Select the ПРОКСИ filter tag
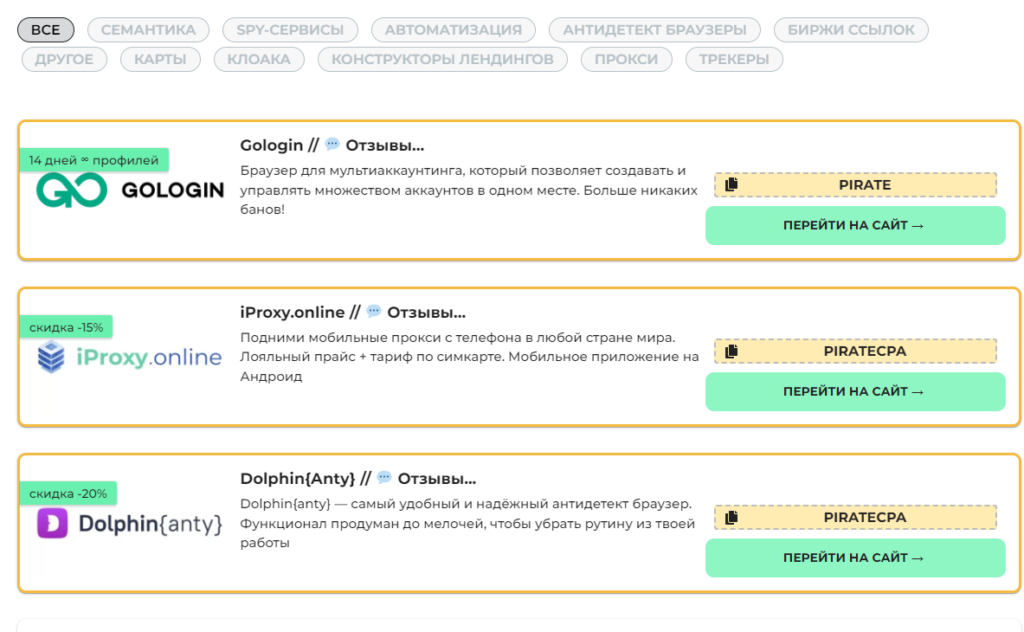Screen dimensions: 1024x632 pyautogui.click(x=626, y=59)
